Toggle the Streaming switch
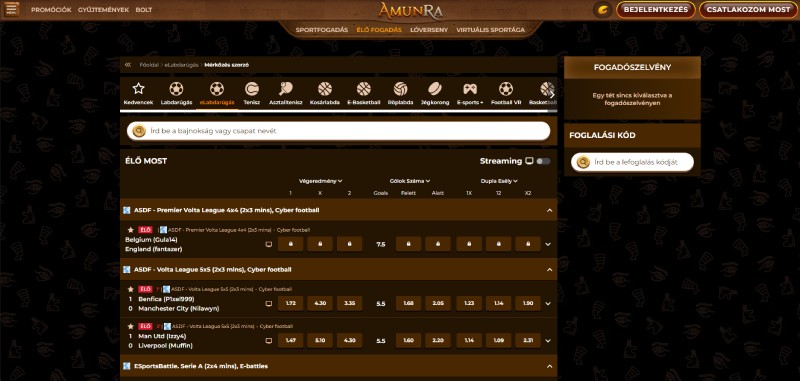This screenshot has width=800, height=381. (543, 161)
